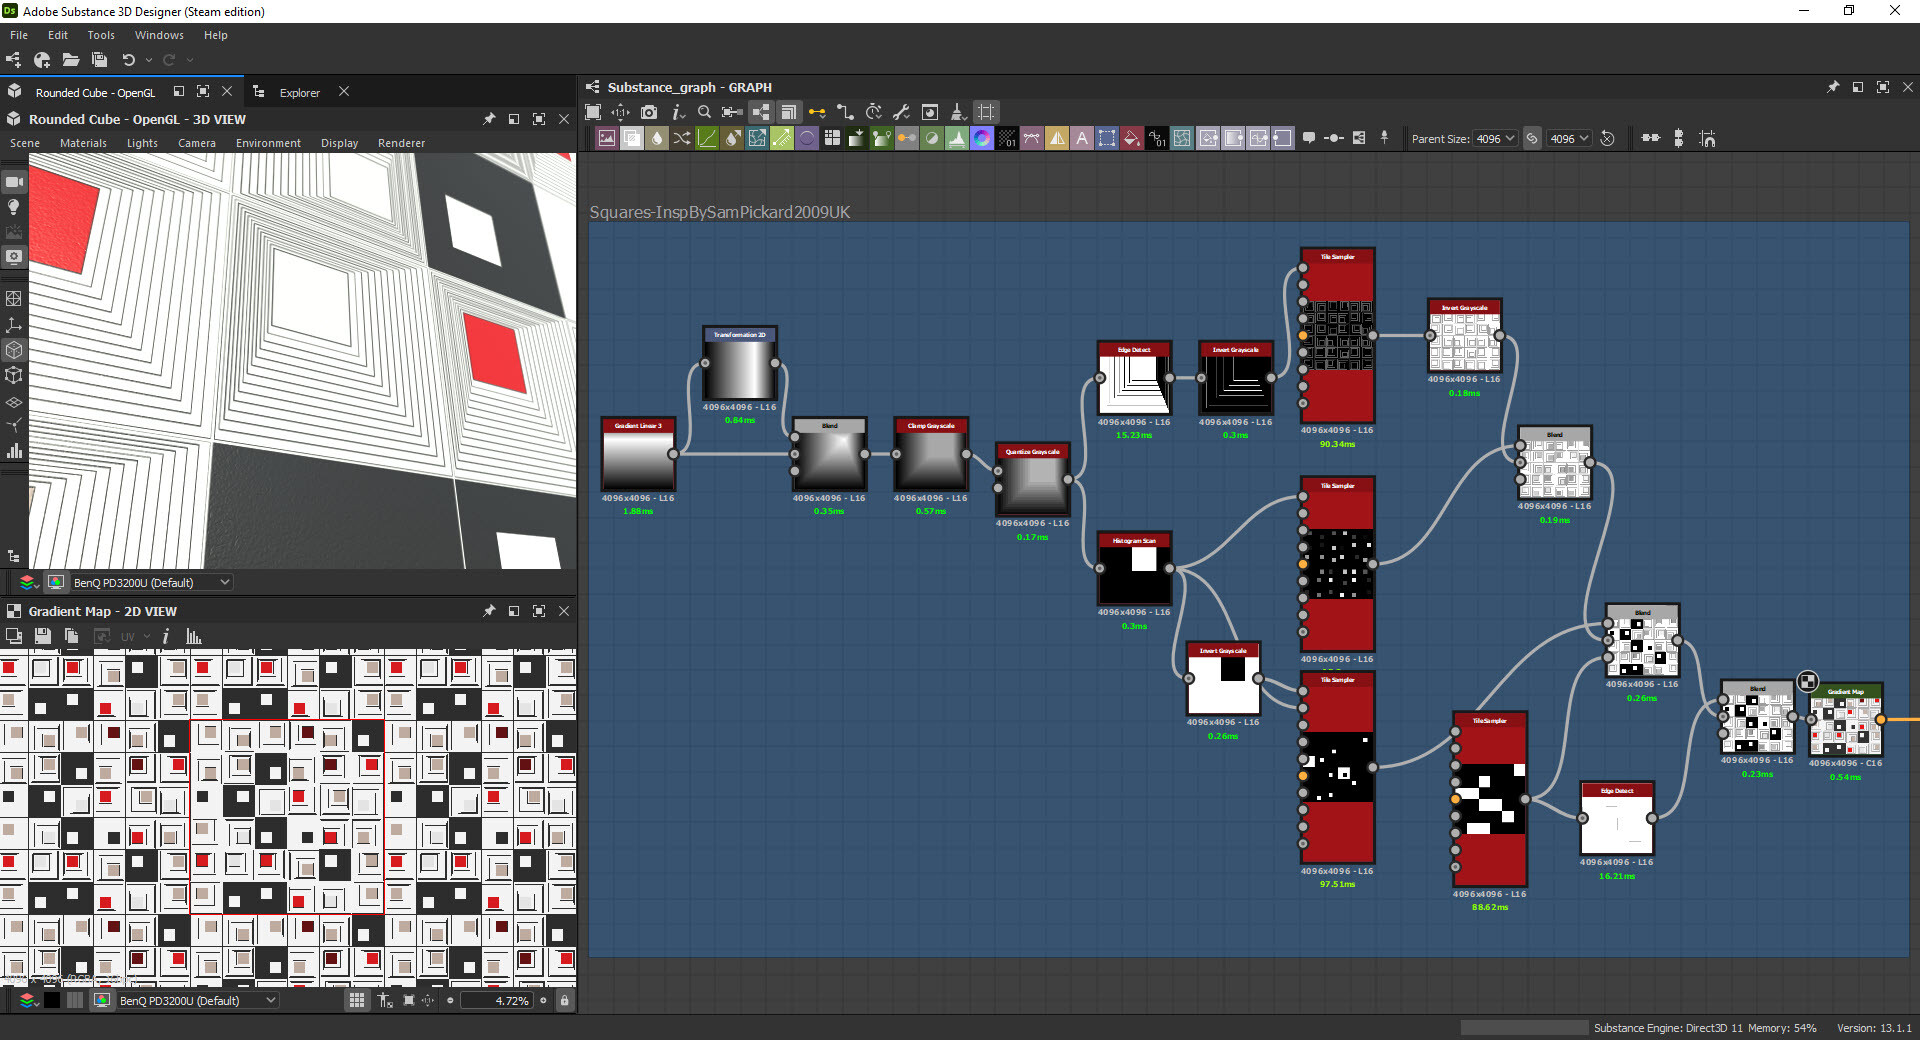The image size is (1920, 1040).
Task: Pin the Gradient Map 2D view
Action: pyautogui.click(x=490, y=611)
